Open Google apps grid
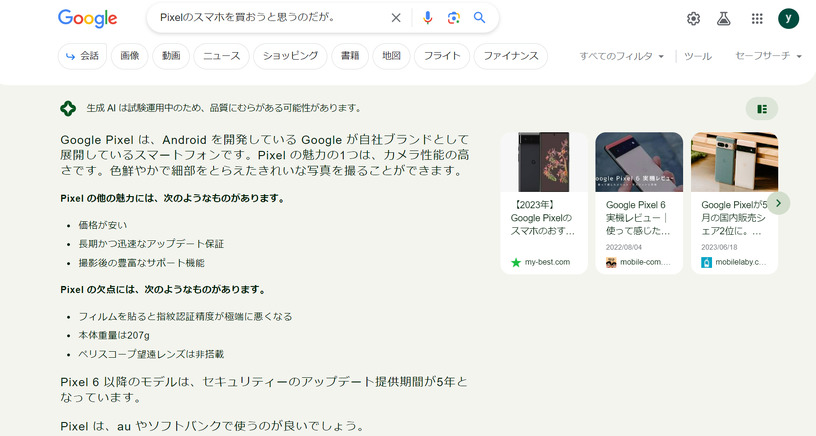The height and width of the screenshot is (436, 816). [757, 19]
